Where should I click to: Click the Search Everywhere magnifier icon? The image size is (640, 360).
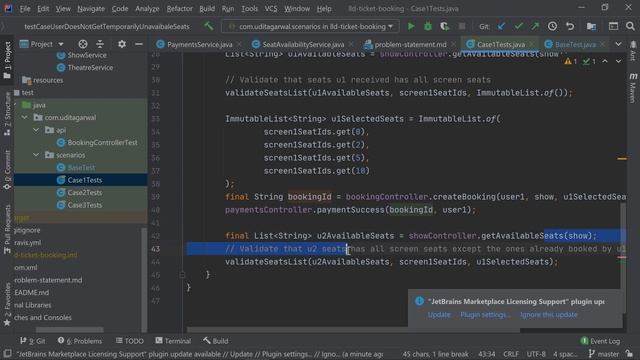630,27
